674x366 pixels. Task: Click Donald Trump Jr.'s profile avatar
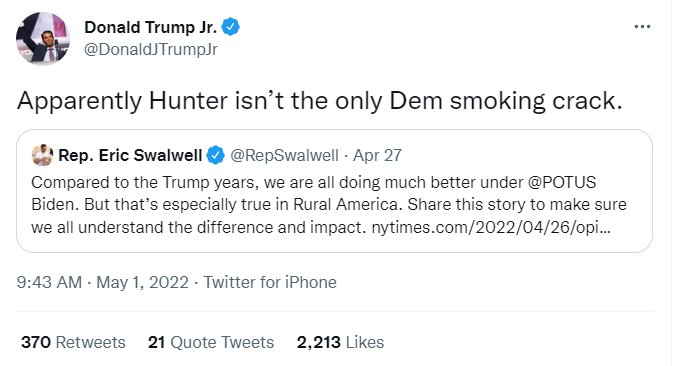click(43, 39)
